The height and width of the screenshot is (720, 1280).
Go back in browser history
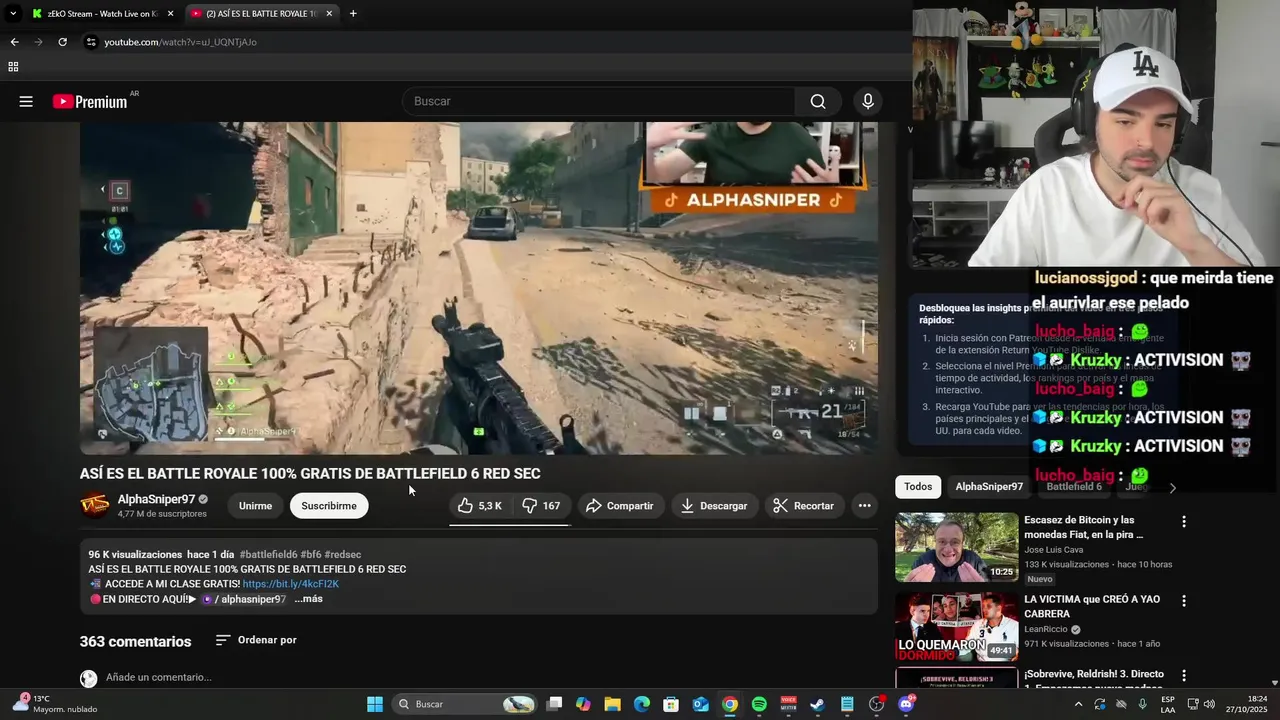tap(14, 42)
